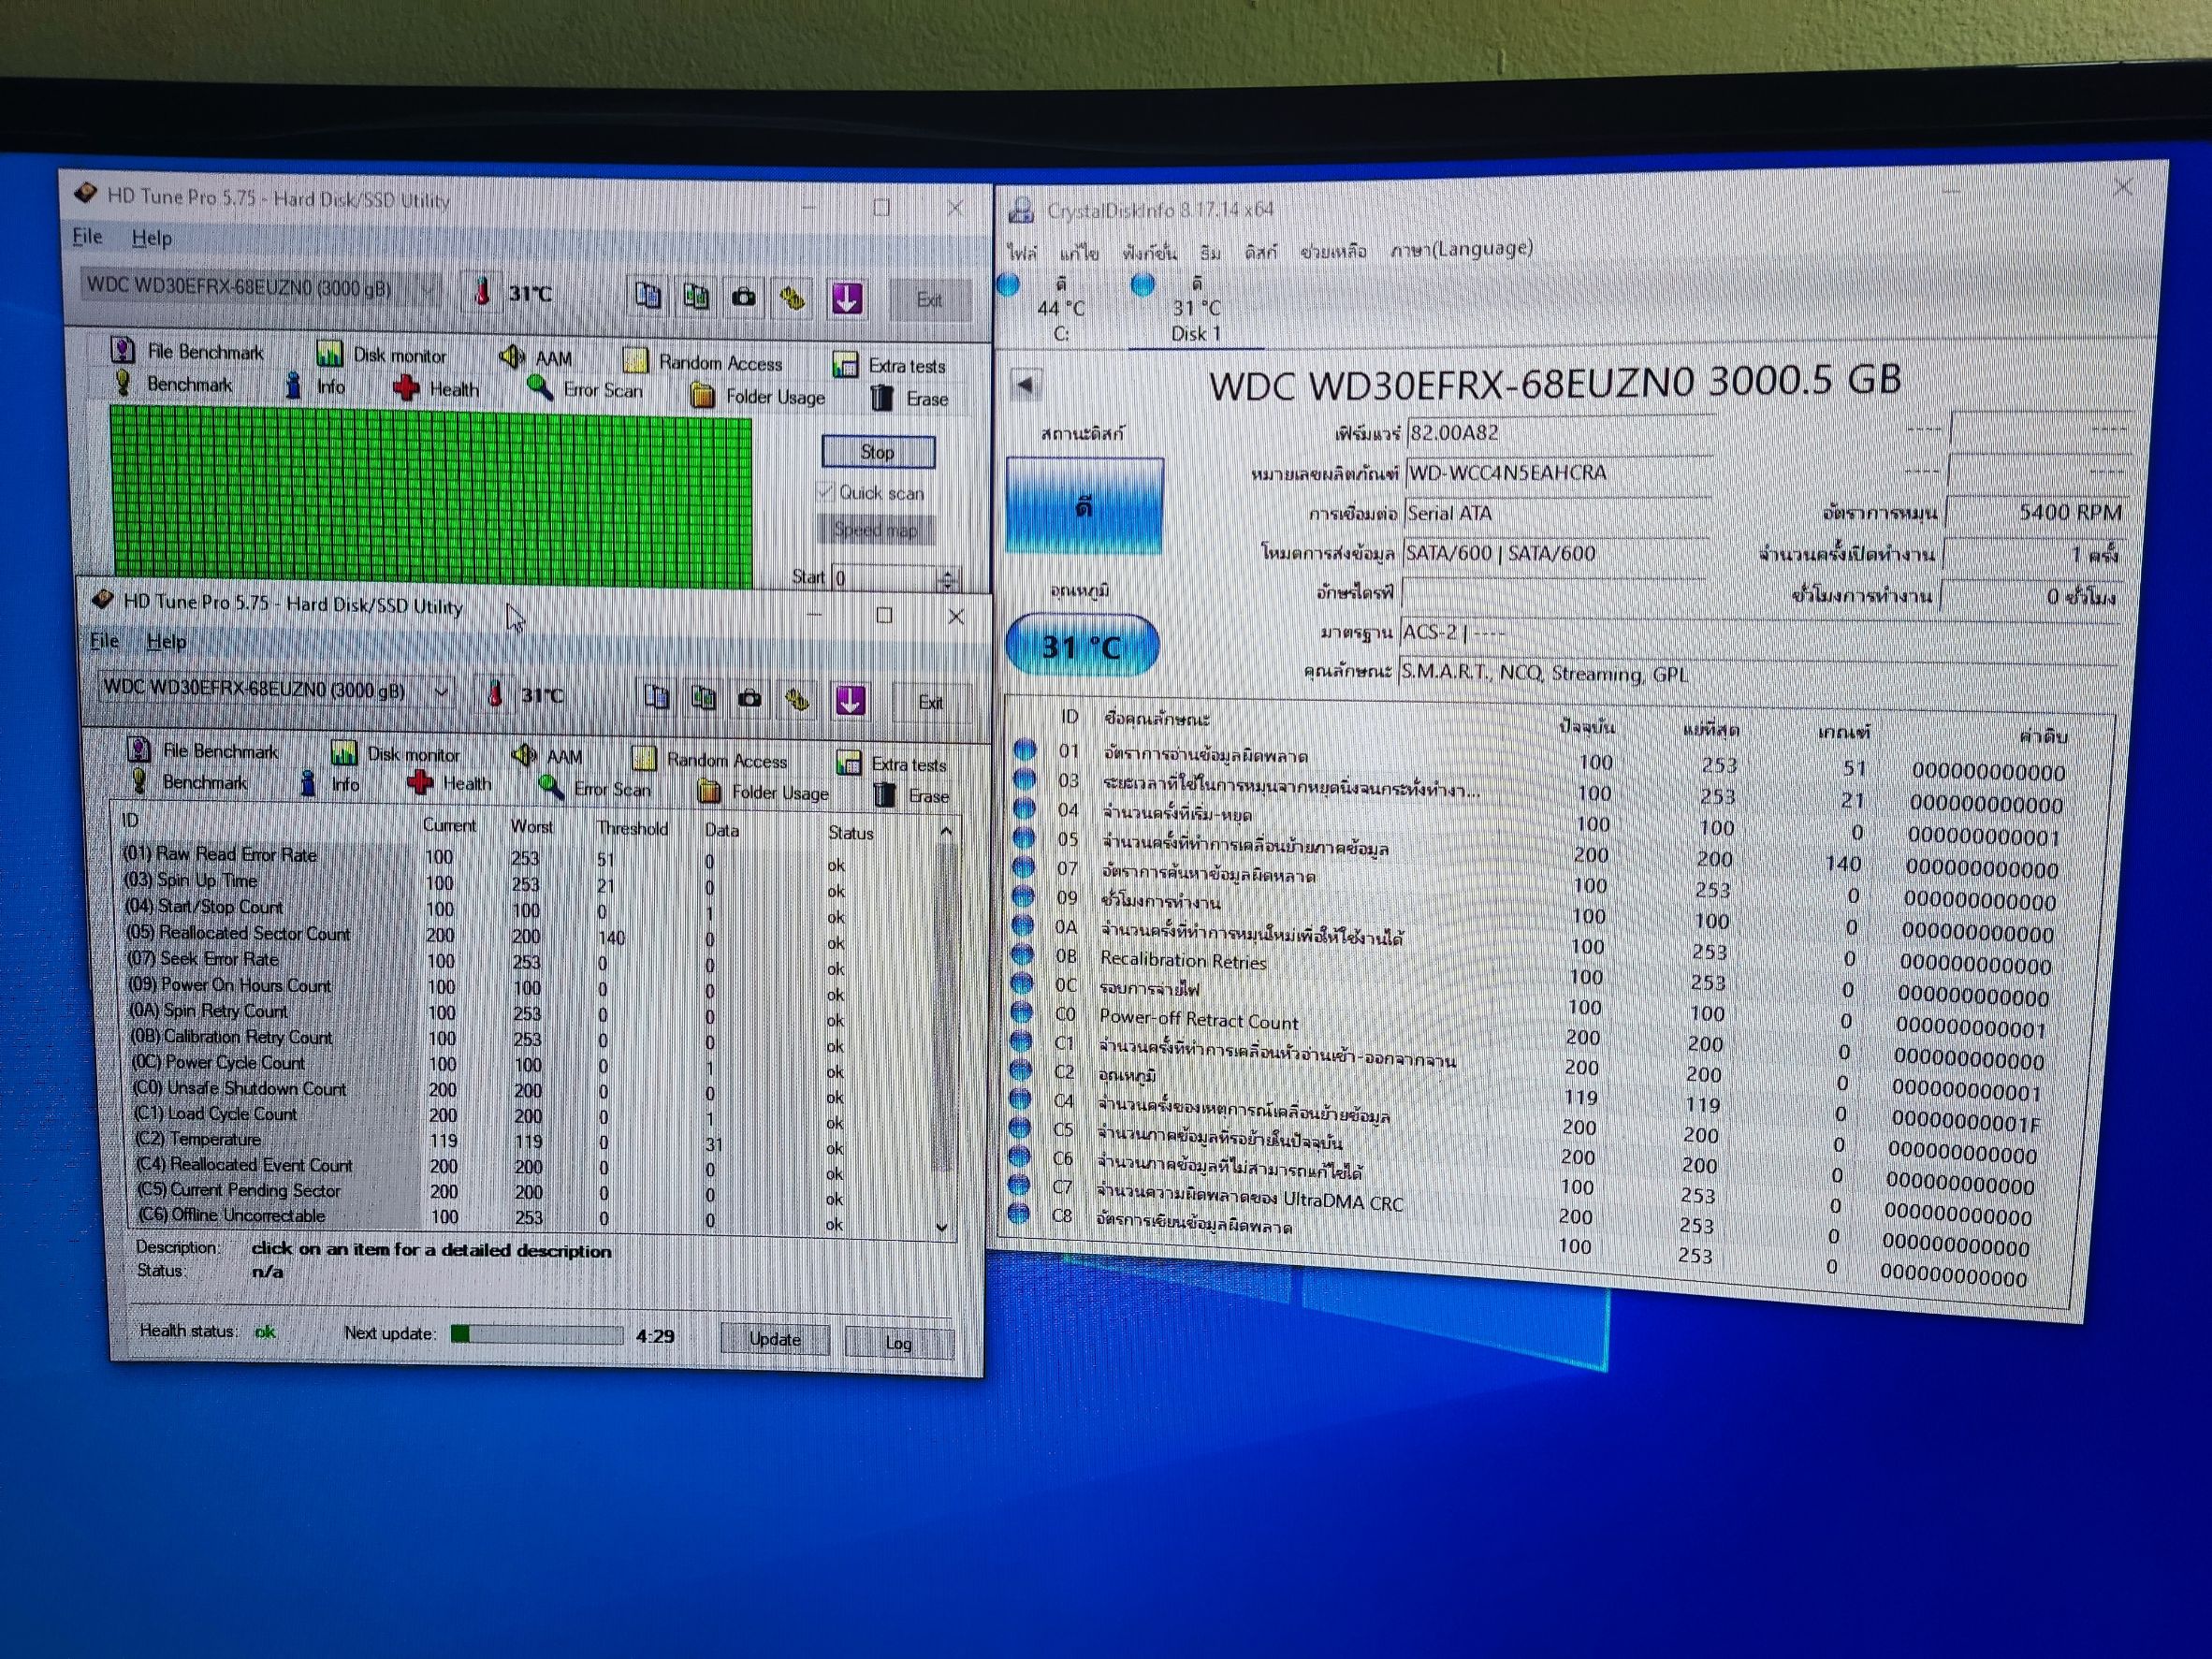Screen dimensions: 2212x1659
Task: Click the Log button beside Update
Action: [x=898, y=1343]
